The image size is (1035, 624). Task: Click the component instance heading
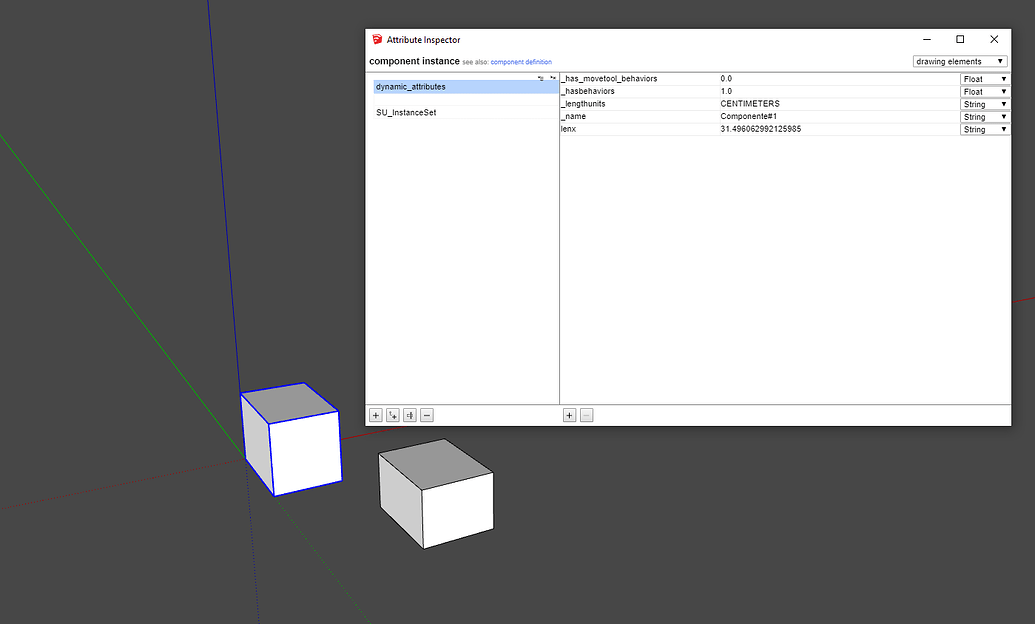point(417,61)
